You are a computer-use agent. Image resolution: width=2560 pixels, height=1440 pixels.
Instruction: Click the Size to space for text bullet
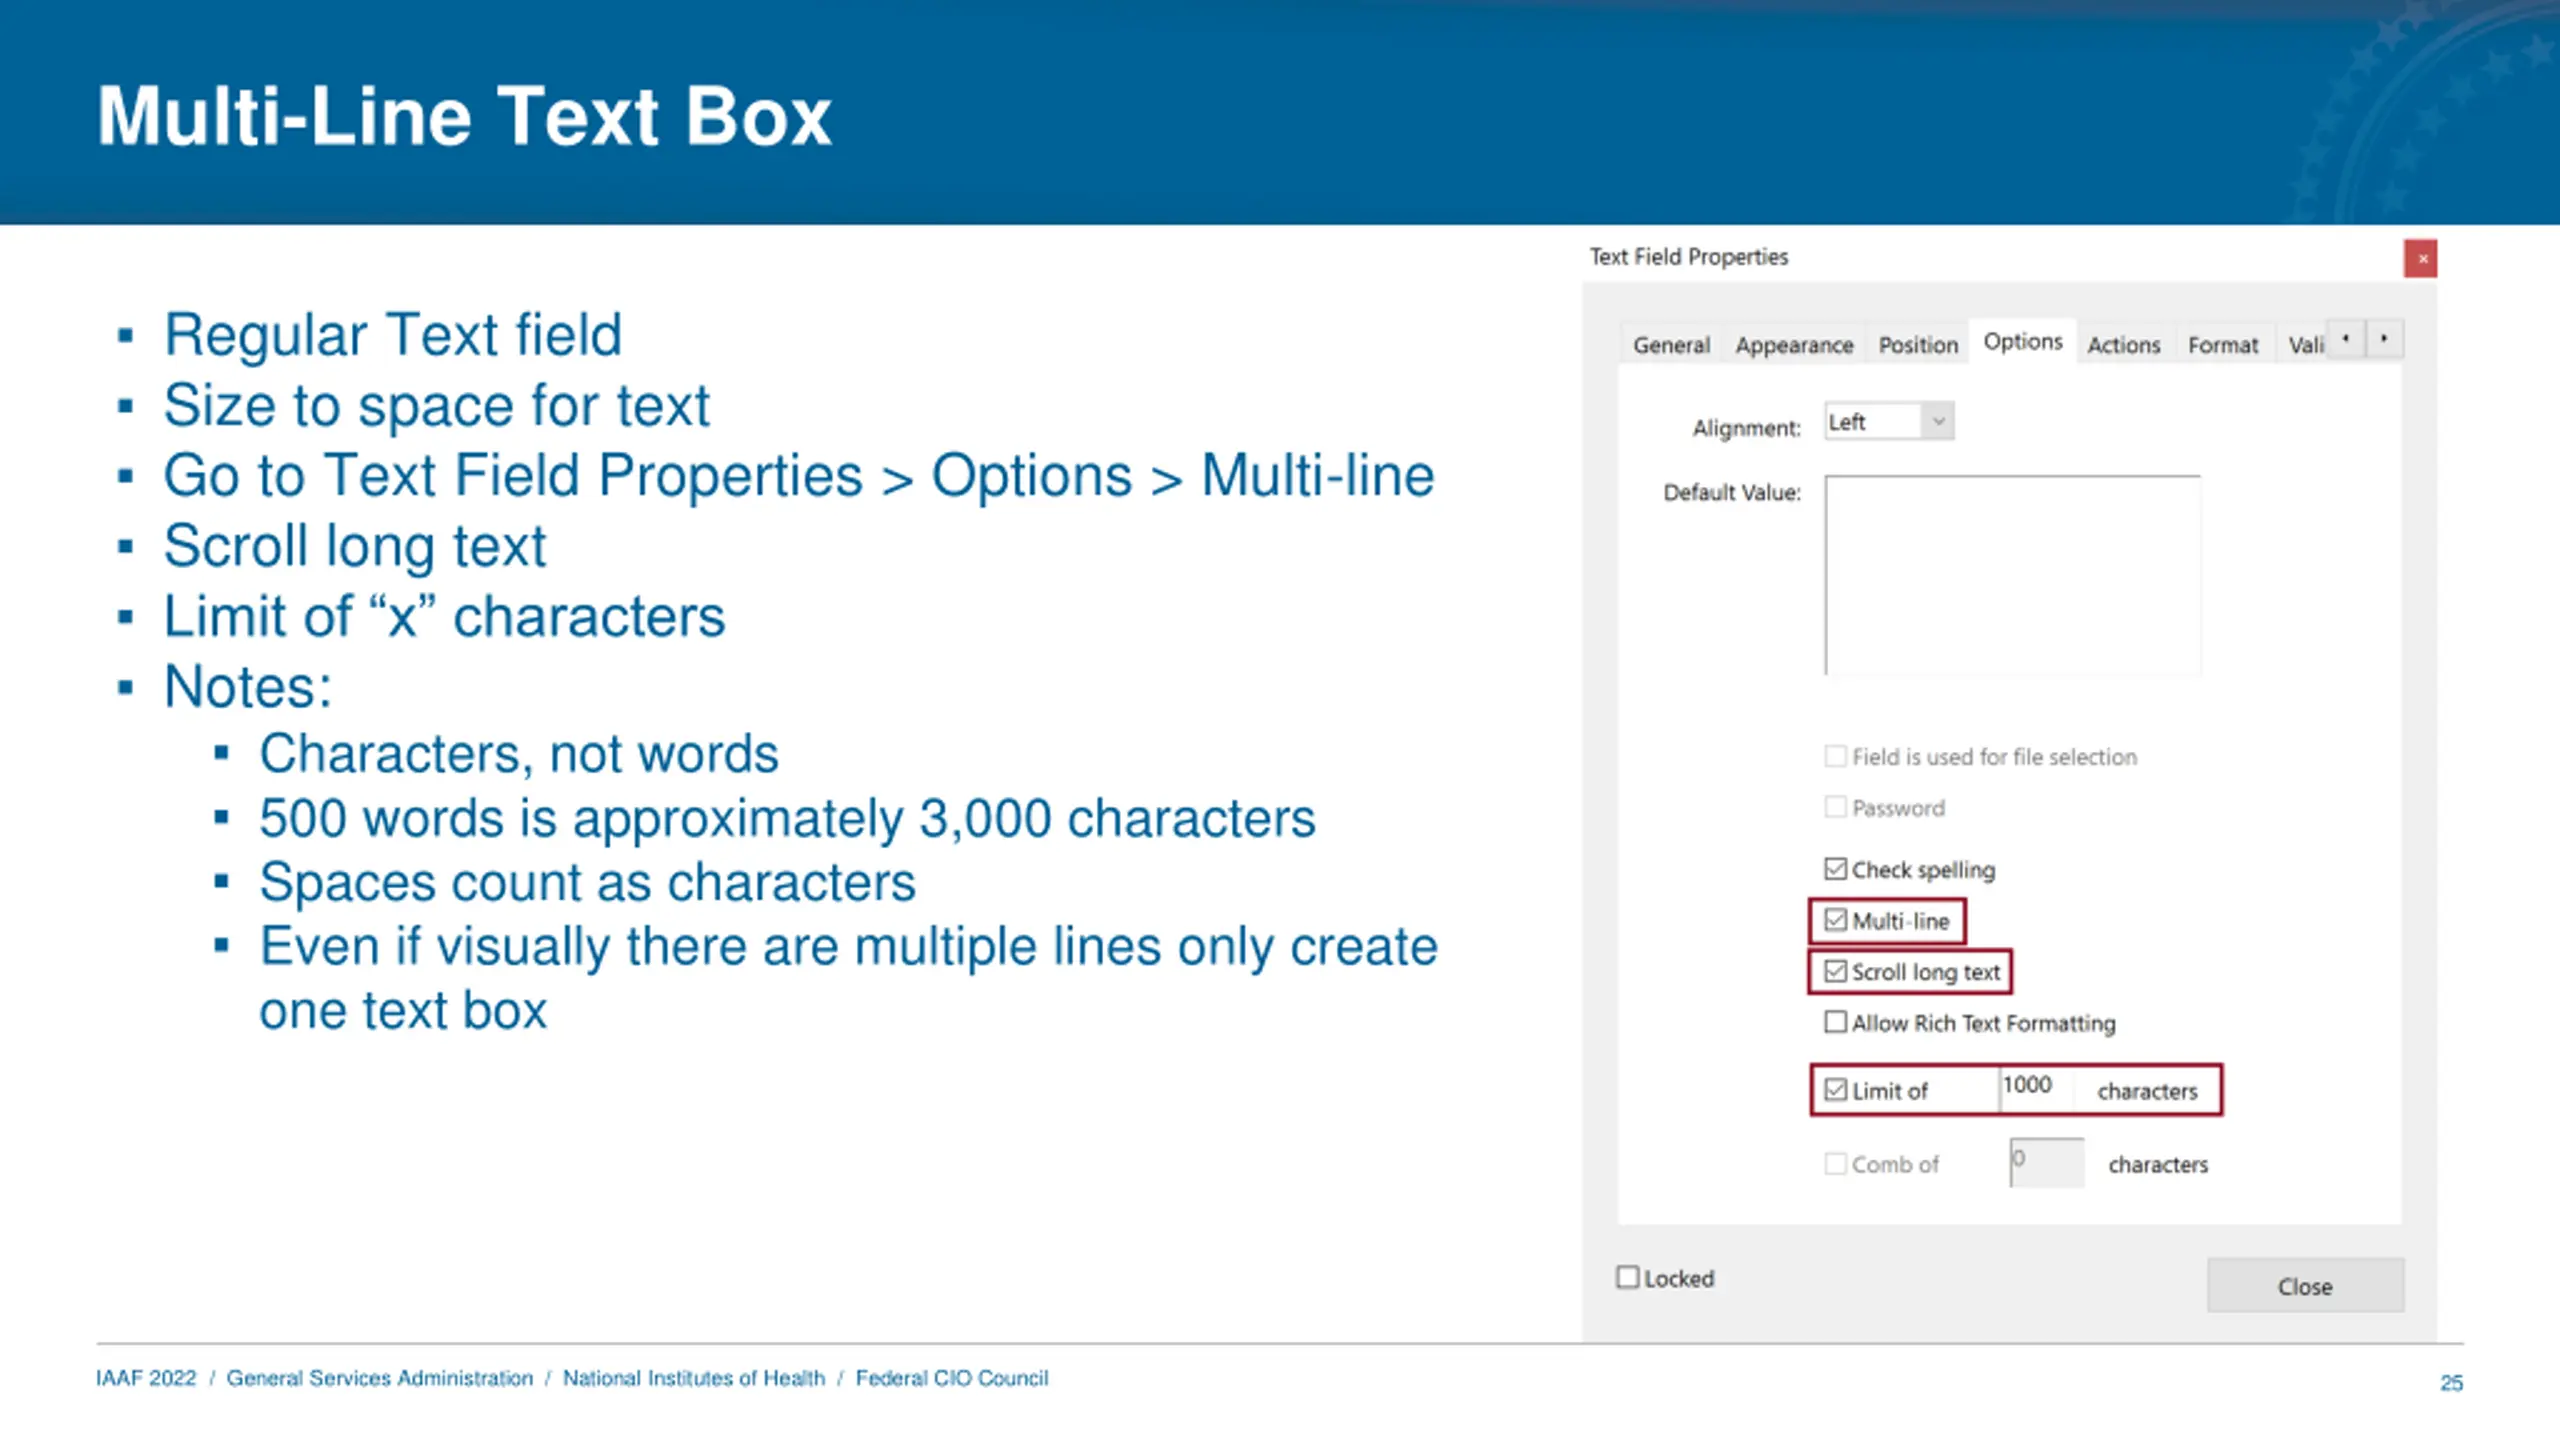pos(437,405)
